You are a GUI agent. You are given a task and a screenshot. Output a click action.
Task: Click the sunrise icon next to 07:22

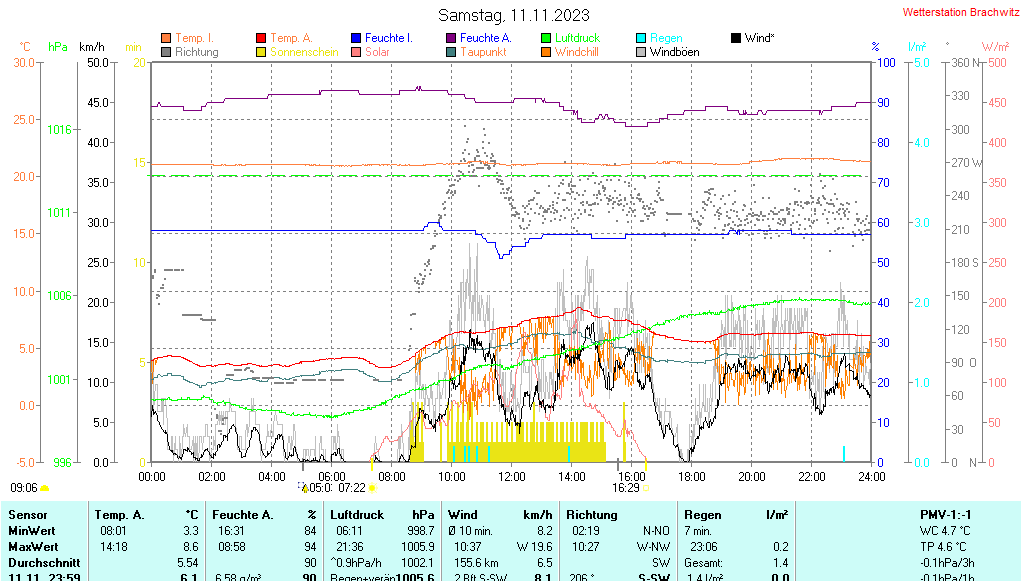372,489
